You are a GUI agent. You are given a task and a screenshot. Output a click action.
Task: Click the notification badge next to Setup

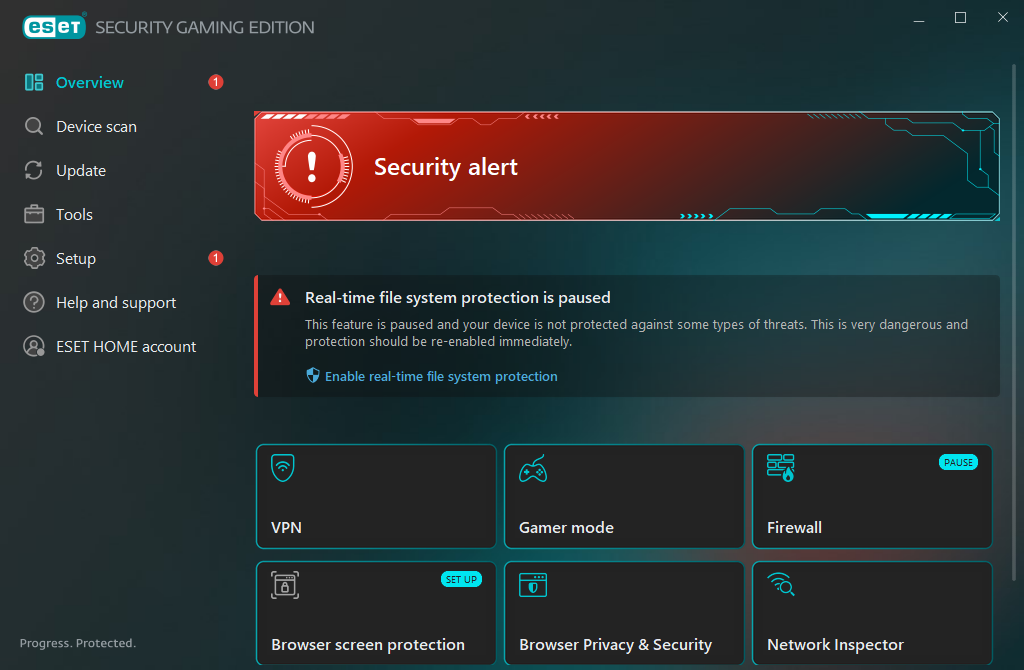[x=216, y=258]
